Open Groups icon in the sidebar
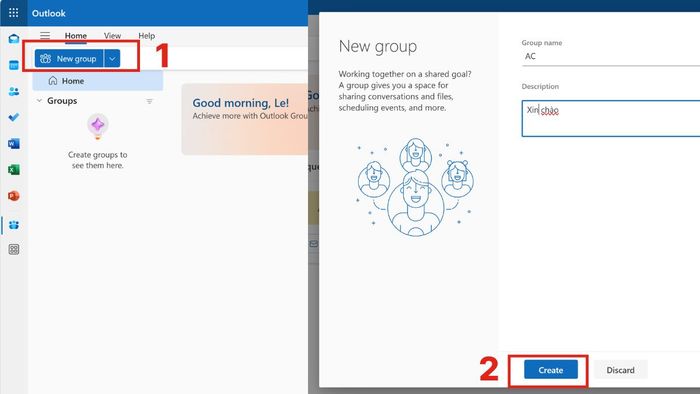This screenshot has height=394, width=700. [x=14, y=224]
